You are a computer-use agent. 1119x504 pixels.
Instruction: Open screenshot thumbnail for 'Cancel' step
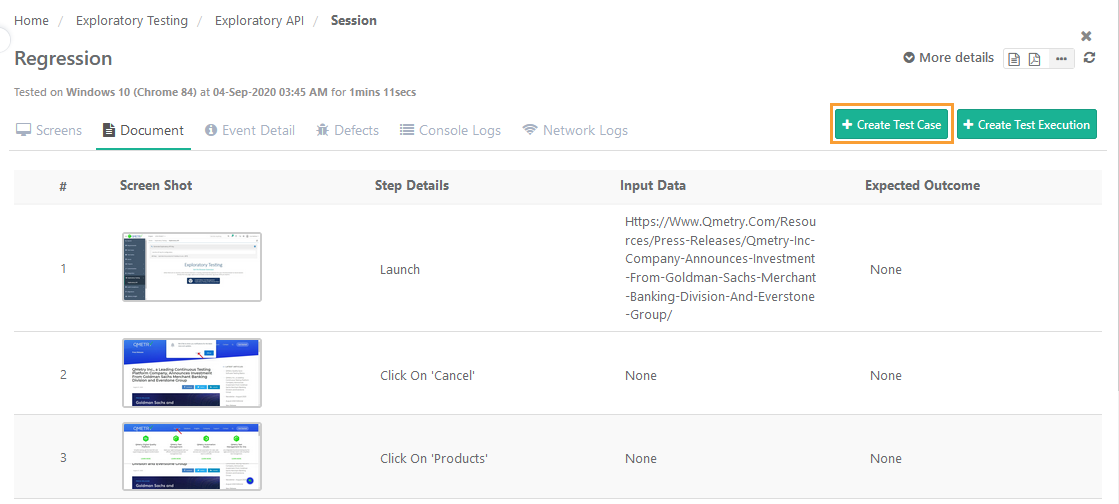click(x=192, y=373)
